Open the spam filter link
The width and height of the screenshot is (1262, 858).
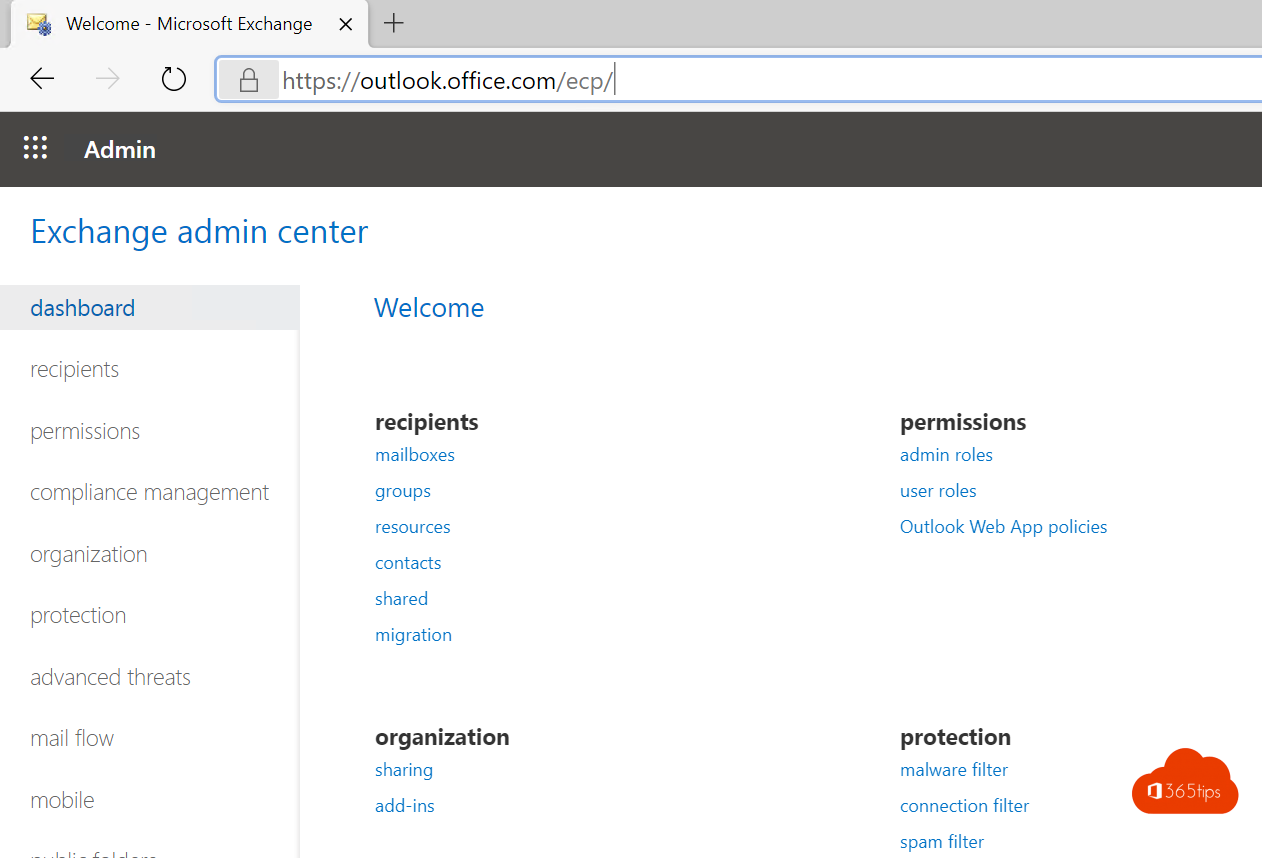[x=942, y=842]
